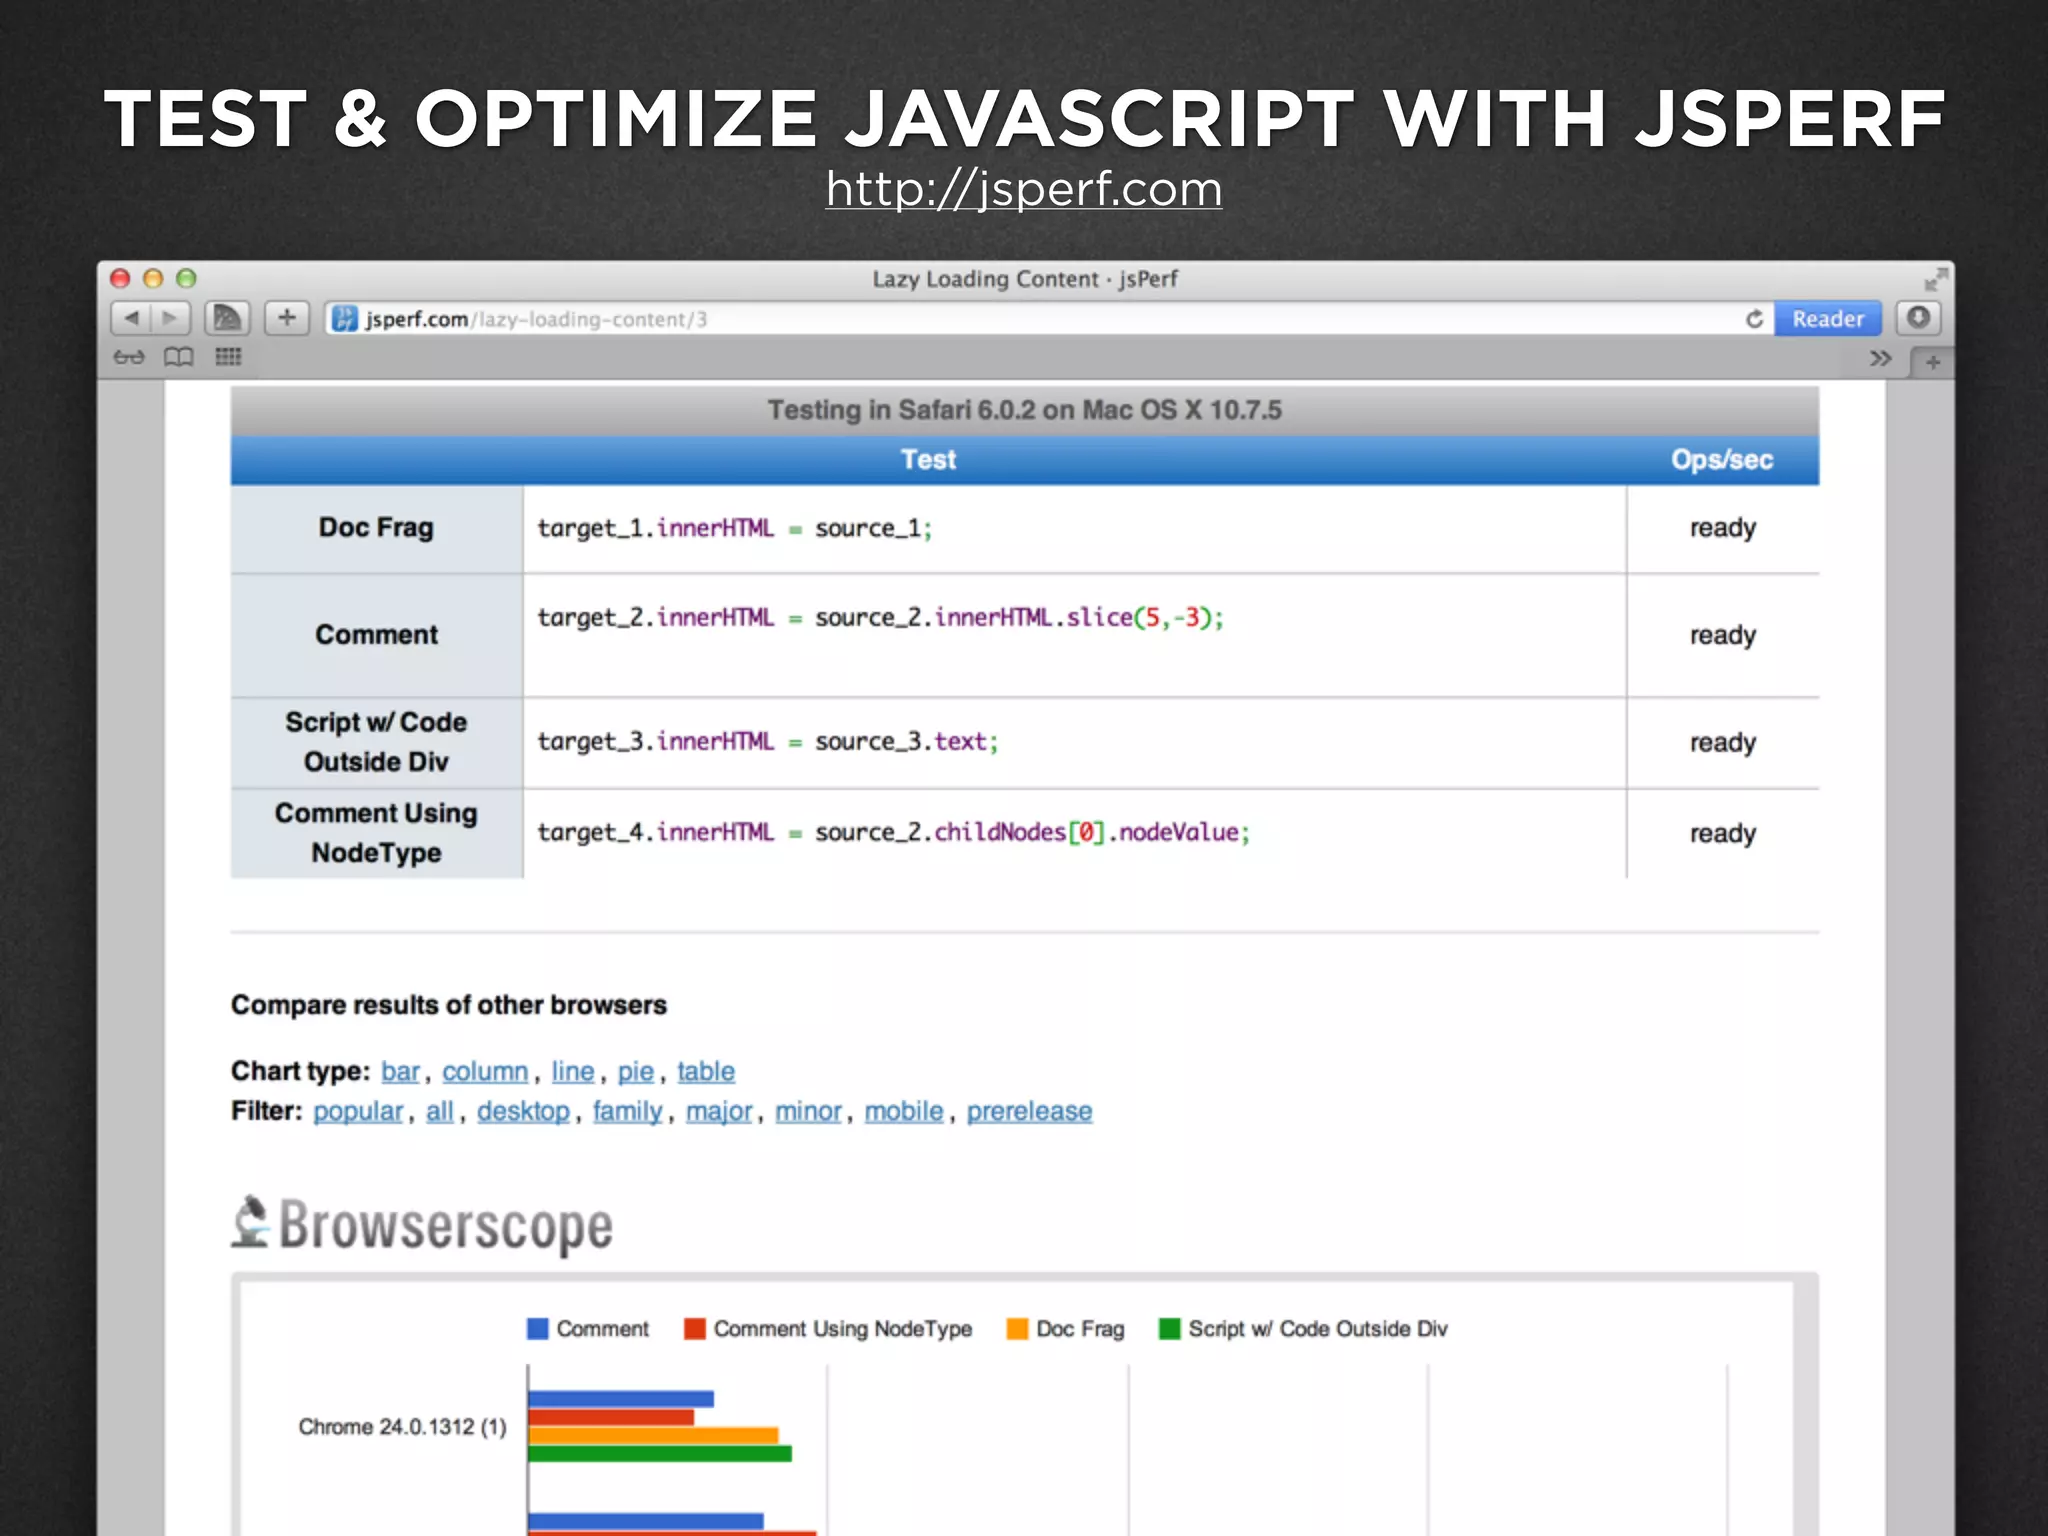Click blue Comment bar for Chrome 24
Image resolution: width=2048 pixels, height=1536 pixels.
click(x=621, y=1399)
